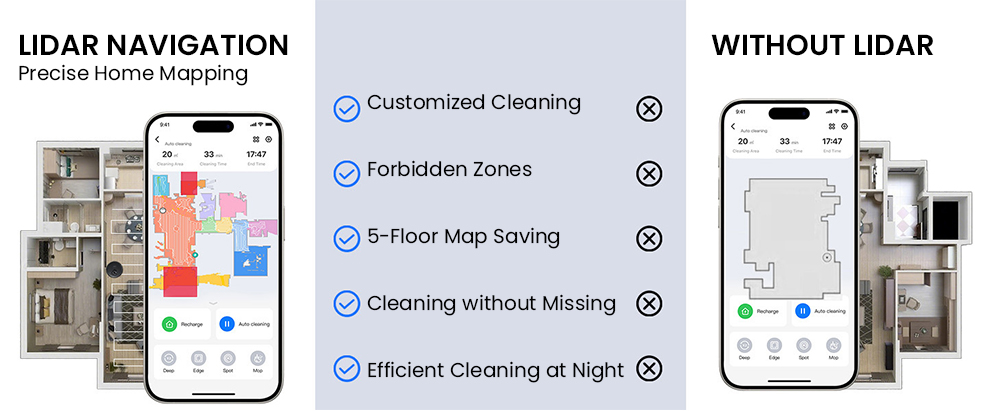Screen dimensions: 1000x411
Task: Select Edge cleaning on the colored-map phone
Action: [198, 359]
